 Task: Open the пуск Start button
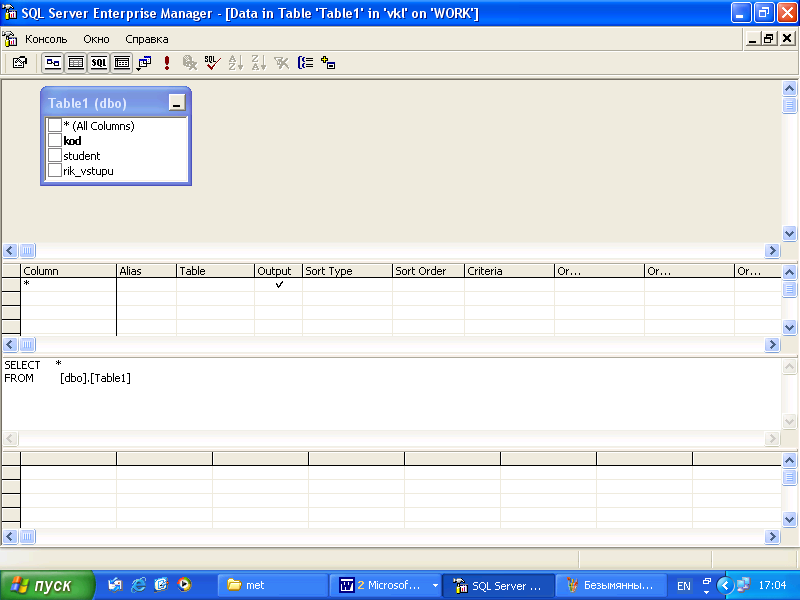pos(47,585)
